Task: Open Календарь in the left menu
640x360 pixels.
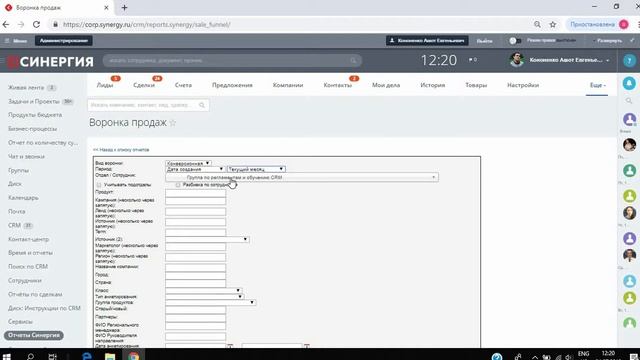Action: pos(23,198)
